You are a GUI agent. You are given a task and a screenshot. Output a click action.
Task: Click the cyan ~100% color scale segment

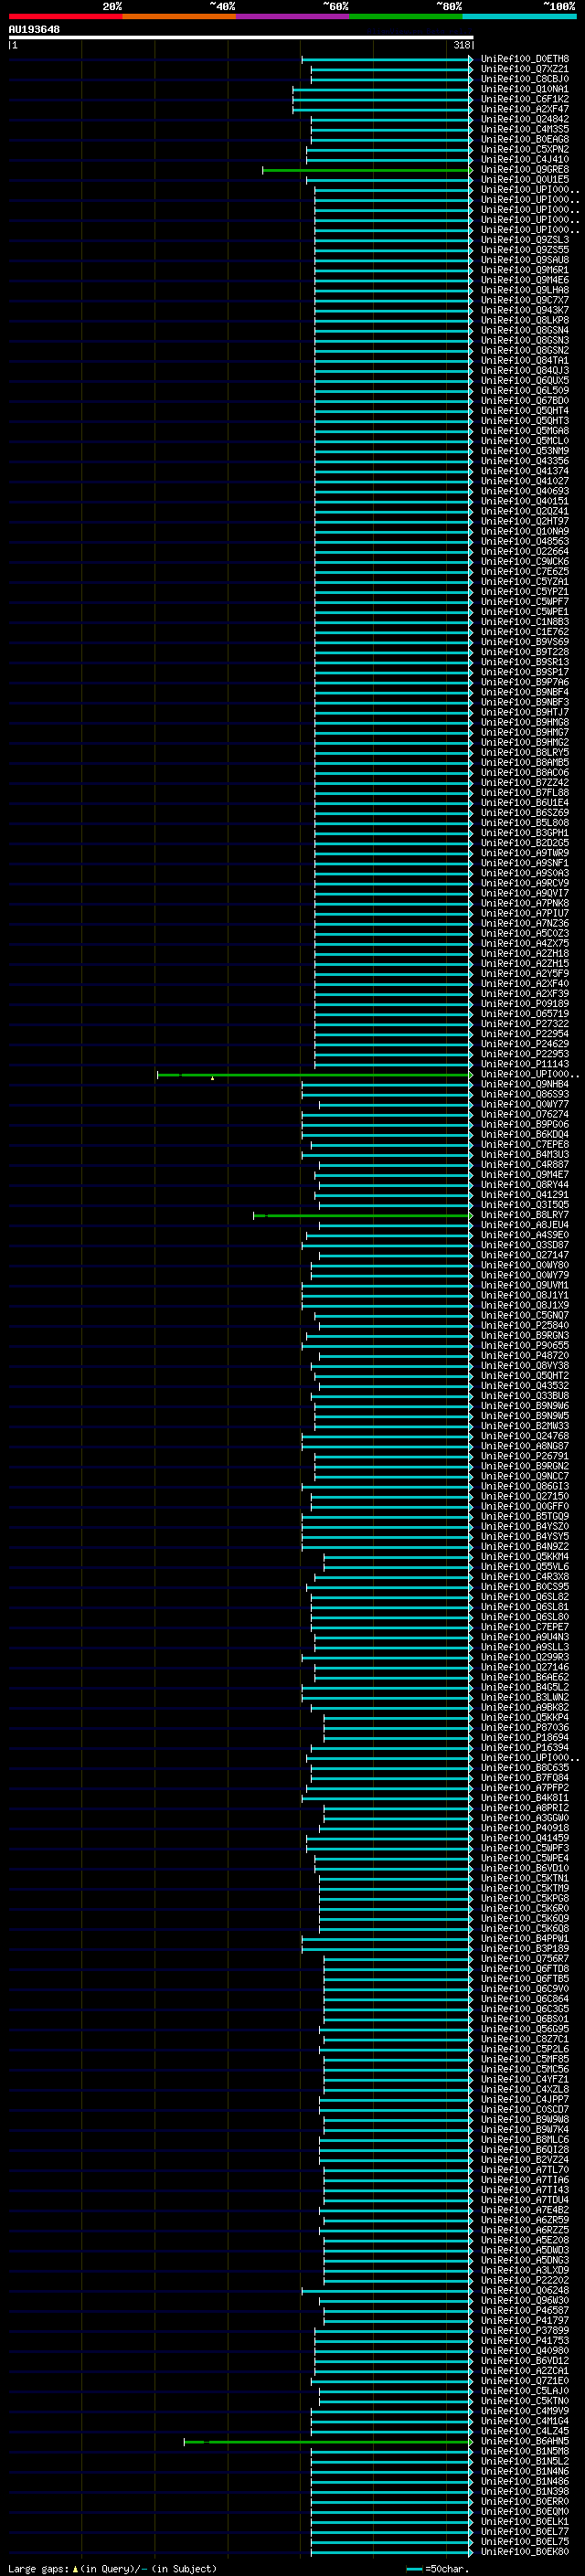pyautogui.click(x=519, y=16)
